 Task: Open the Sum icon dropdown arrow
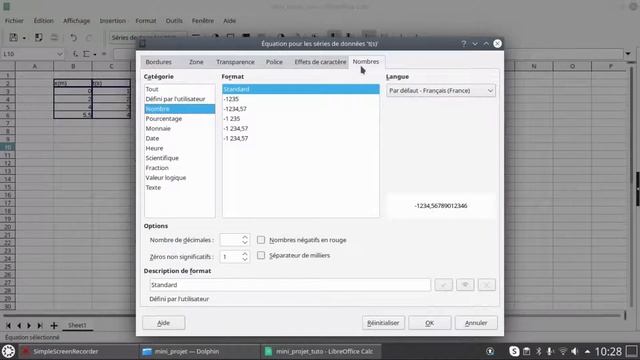click(x=95, y=54)
